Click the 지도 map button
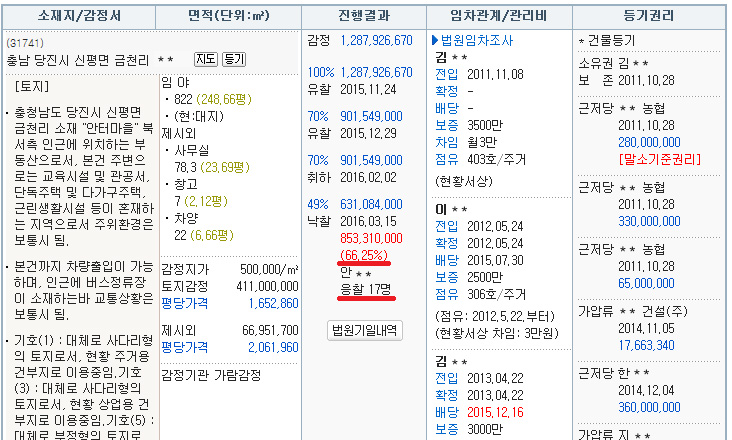Screen dimensions: 732x440 [205, 60]
